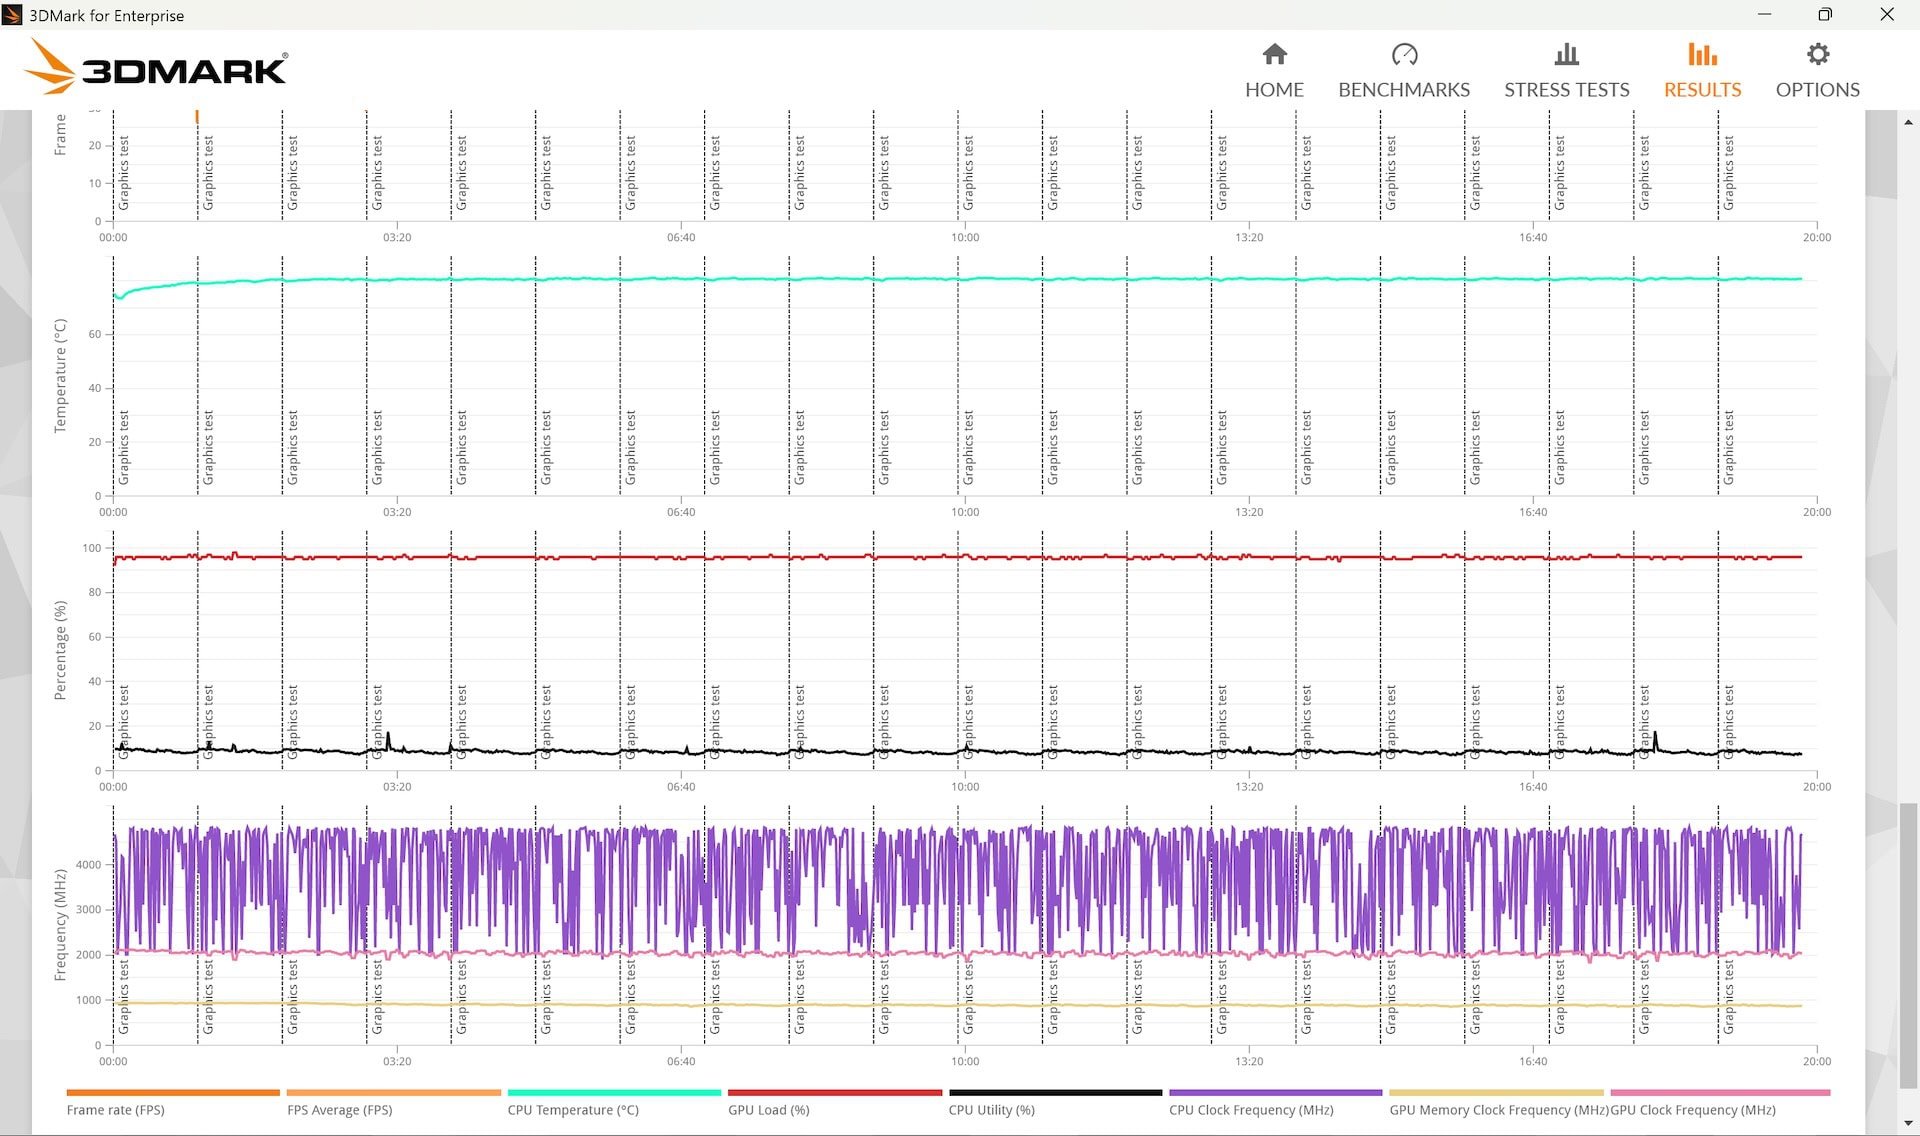1920x1136 pixels.
Task: Toggle CPU Utility (%) legend color bar
Action: click(x=1056, y=1093)
